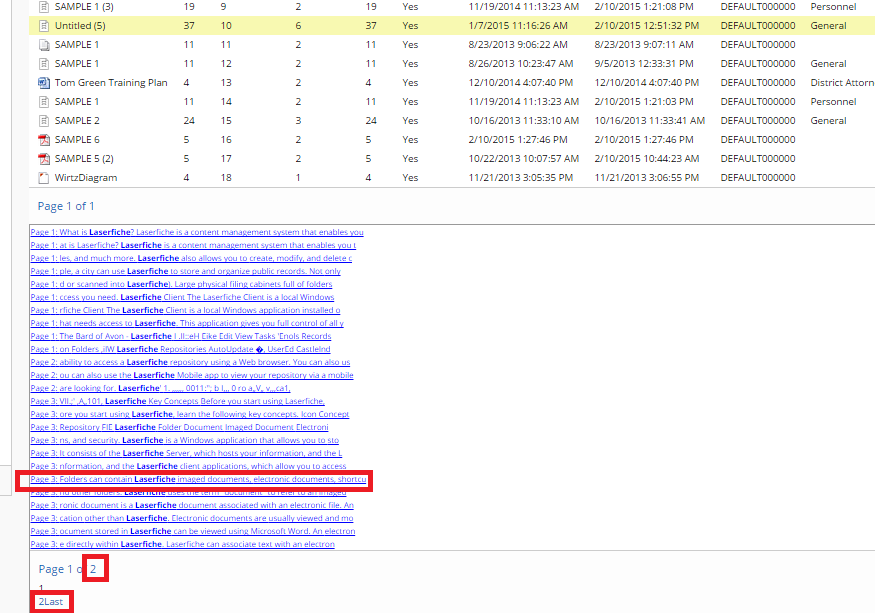
Task: Select the SAMPLE 6 entry
Action: 77,140
